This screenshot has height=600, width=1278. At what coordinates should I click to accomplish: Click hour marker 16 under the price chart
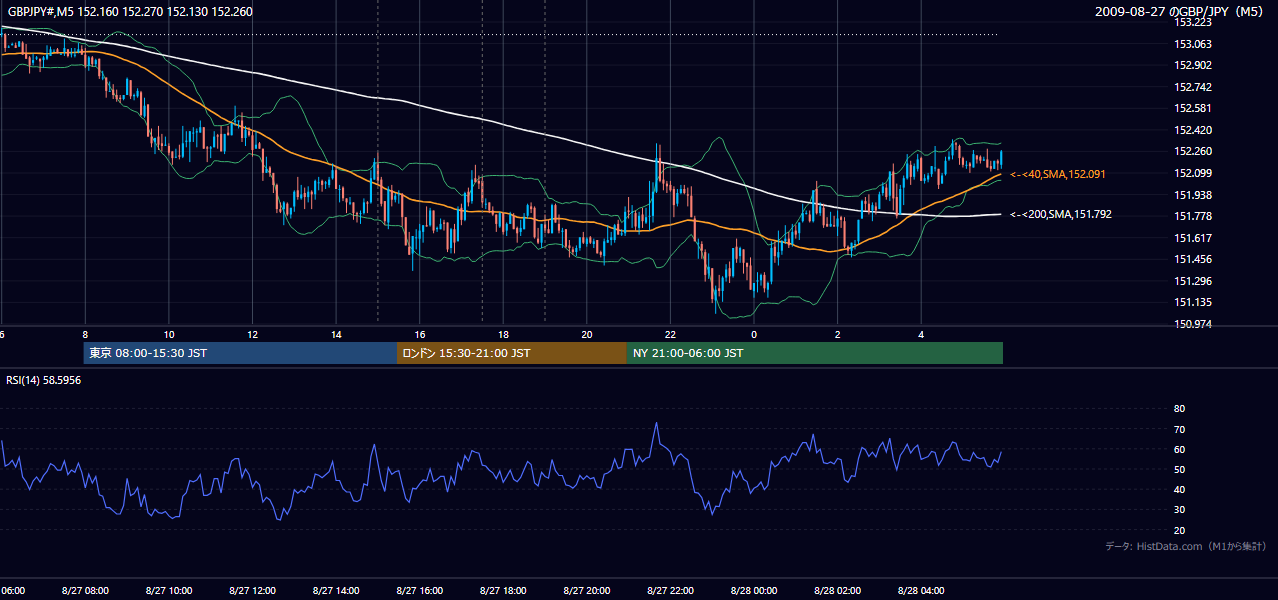(420, 335)
